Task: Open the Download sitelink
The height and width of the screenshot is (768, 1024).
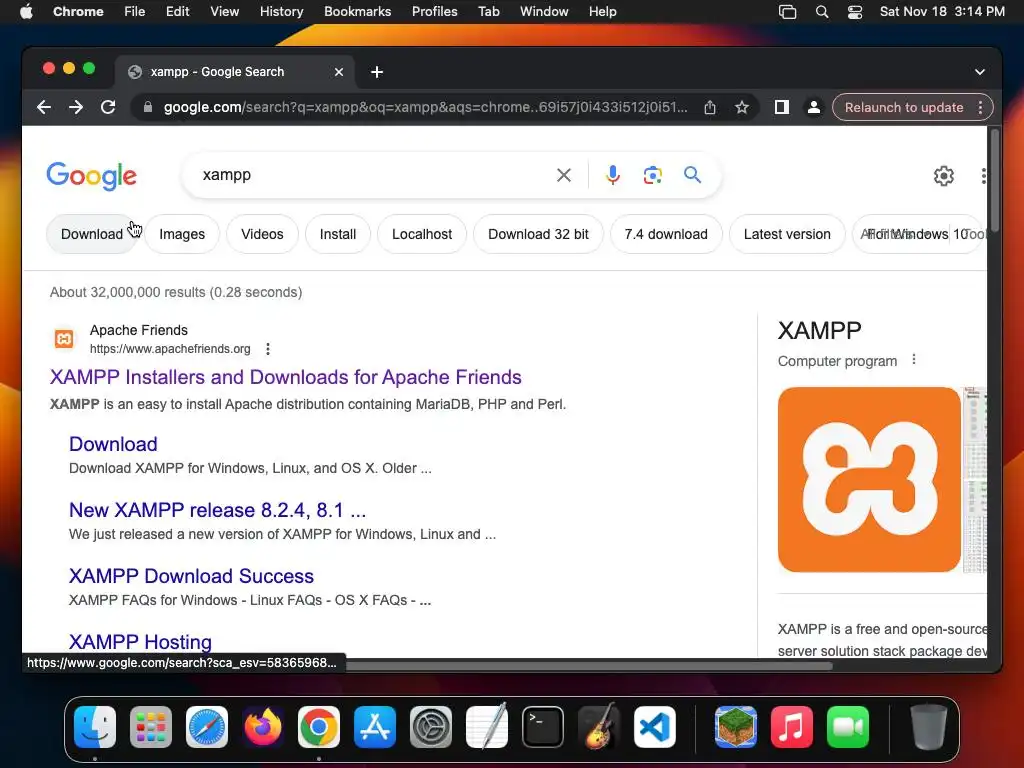Action: [x=113, y=444]
